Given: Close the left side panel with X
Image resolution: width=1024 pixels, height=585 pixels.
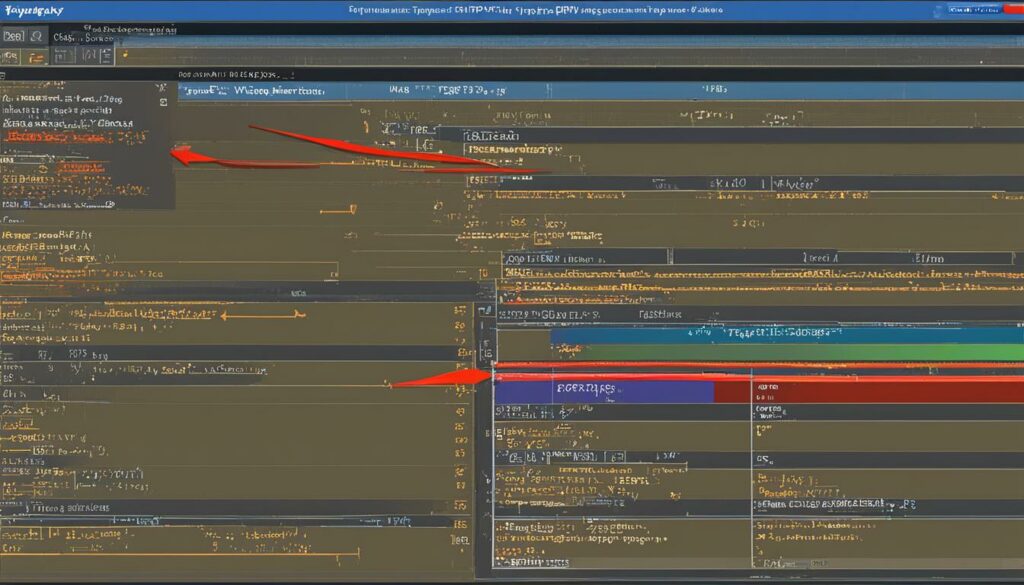Looking at the screenshot, I should tap(162, 87).
